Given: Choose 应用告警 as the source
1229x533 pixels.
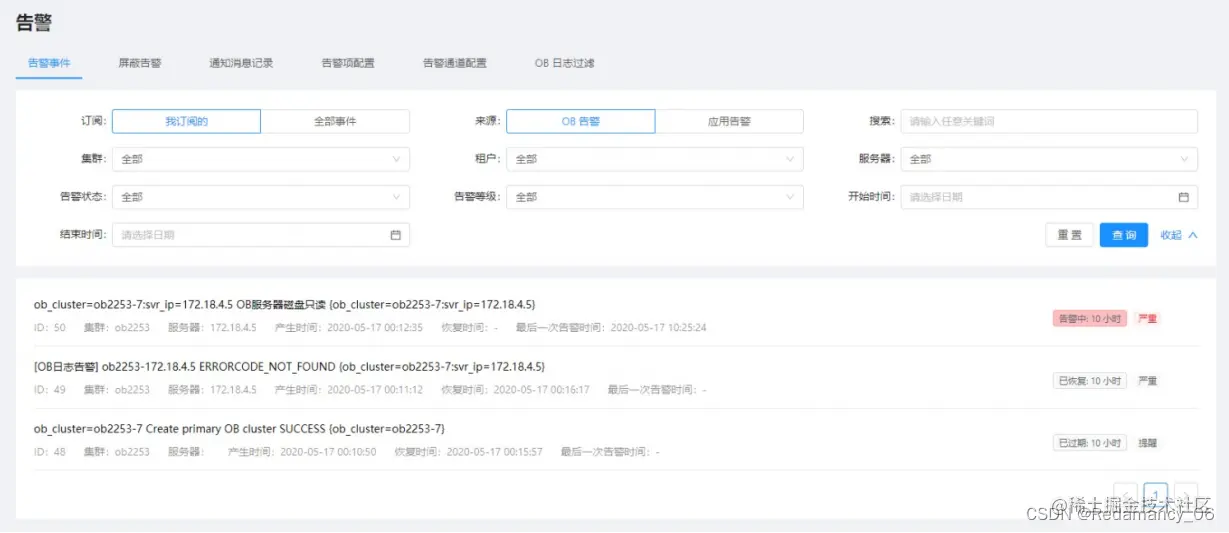Looking at the screenshot, I should pos(729,121).
